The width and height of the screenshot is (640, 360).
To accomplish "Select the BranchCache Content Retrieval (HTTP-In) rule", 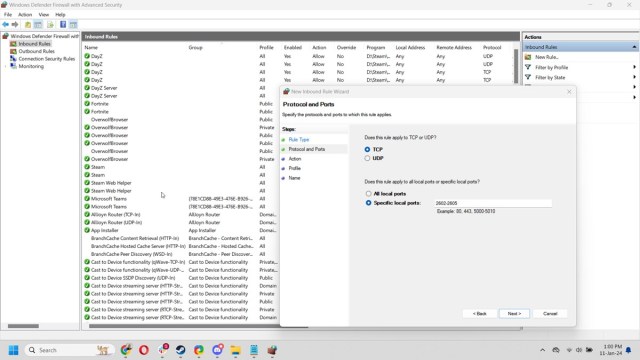I will 135,238.
